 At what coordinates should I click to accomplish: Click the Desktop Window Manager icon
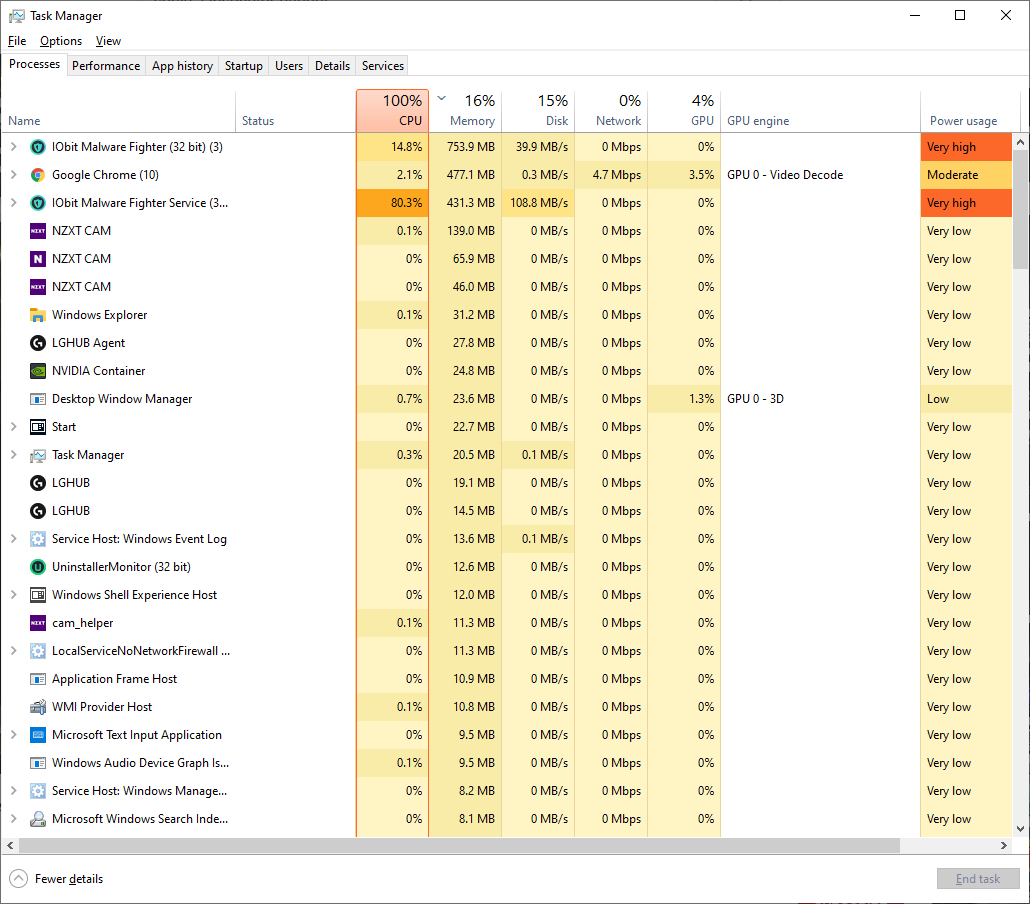[x=38, y=399]
